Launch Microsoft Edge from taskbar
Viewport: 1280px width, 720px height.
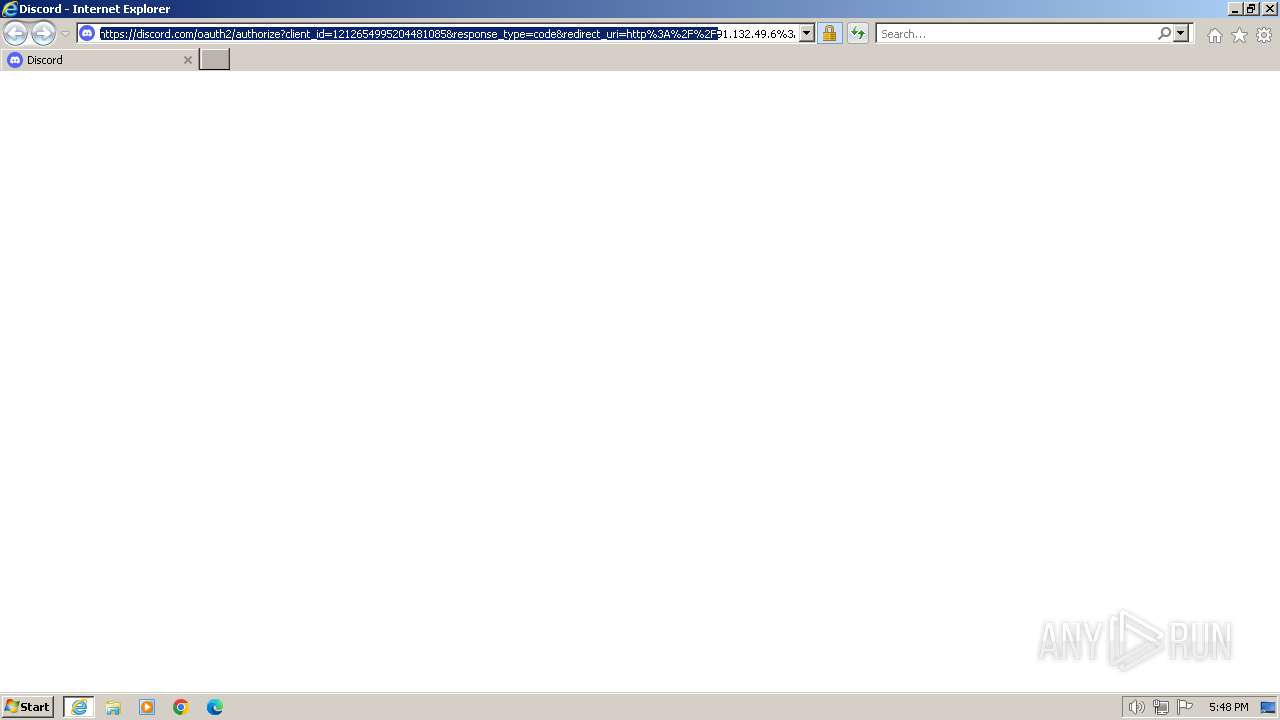[x=215, y=707]
